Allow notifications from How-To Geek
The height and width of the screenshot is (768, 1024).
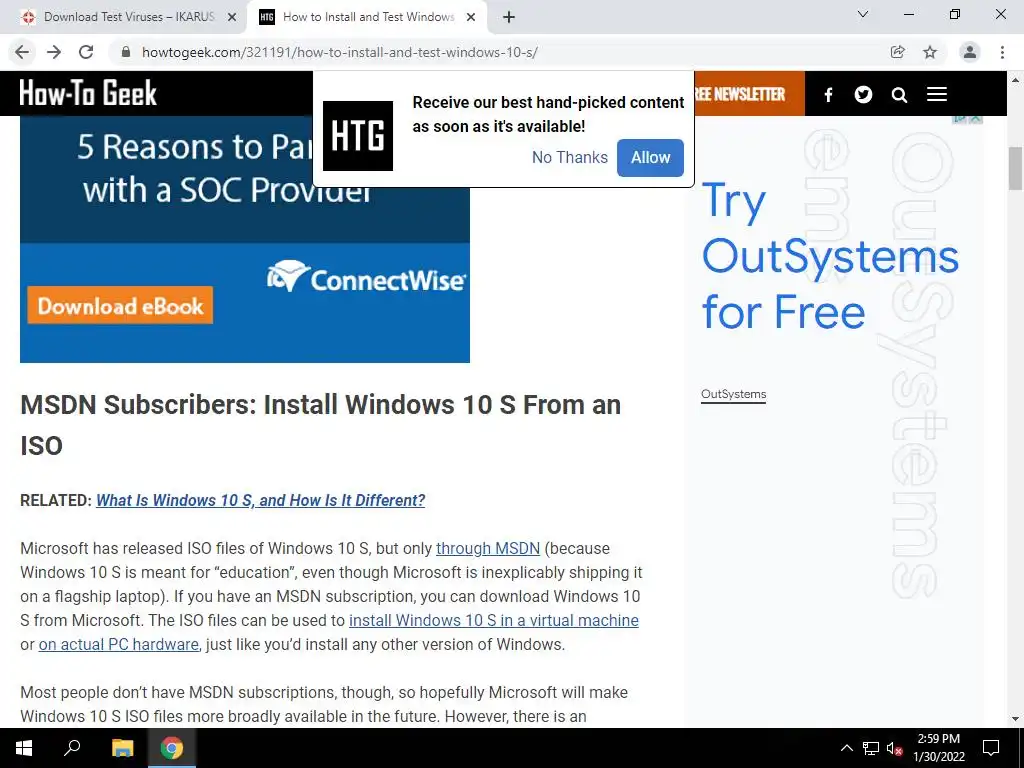650,157
